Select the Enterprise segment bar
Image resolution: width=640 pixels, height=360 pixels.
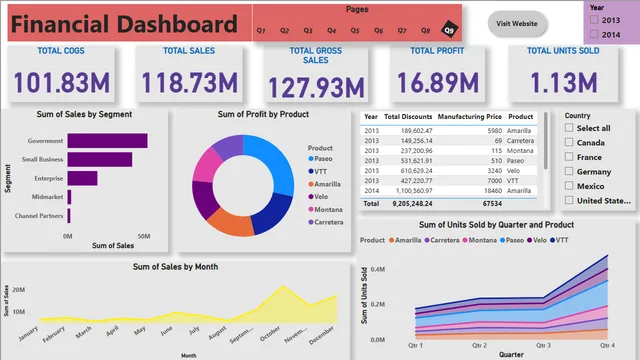82,178
